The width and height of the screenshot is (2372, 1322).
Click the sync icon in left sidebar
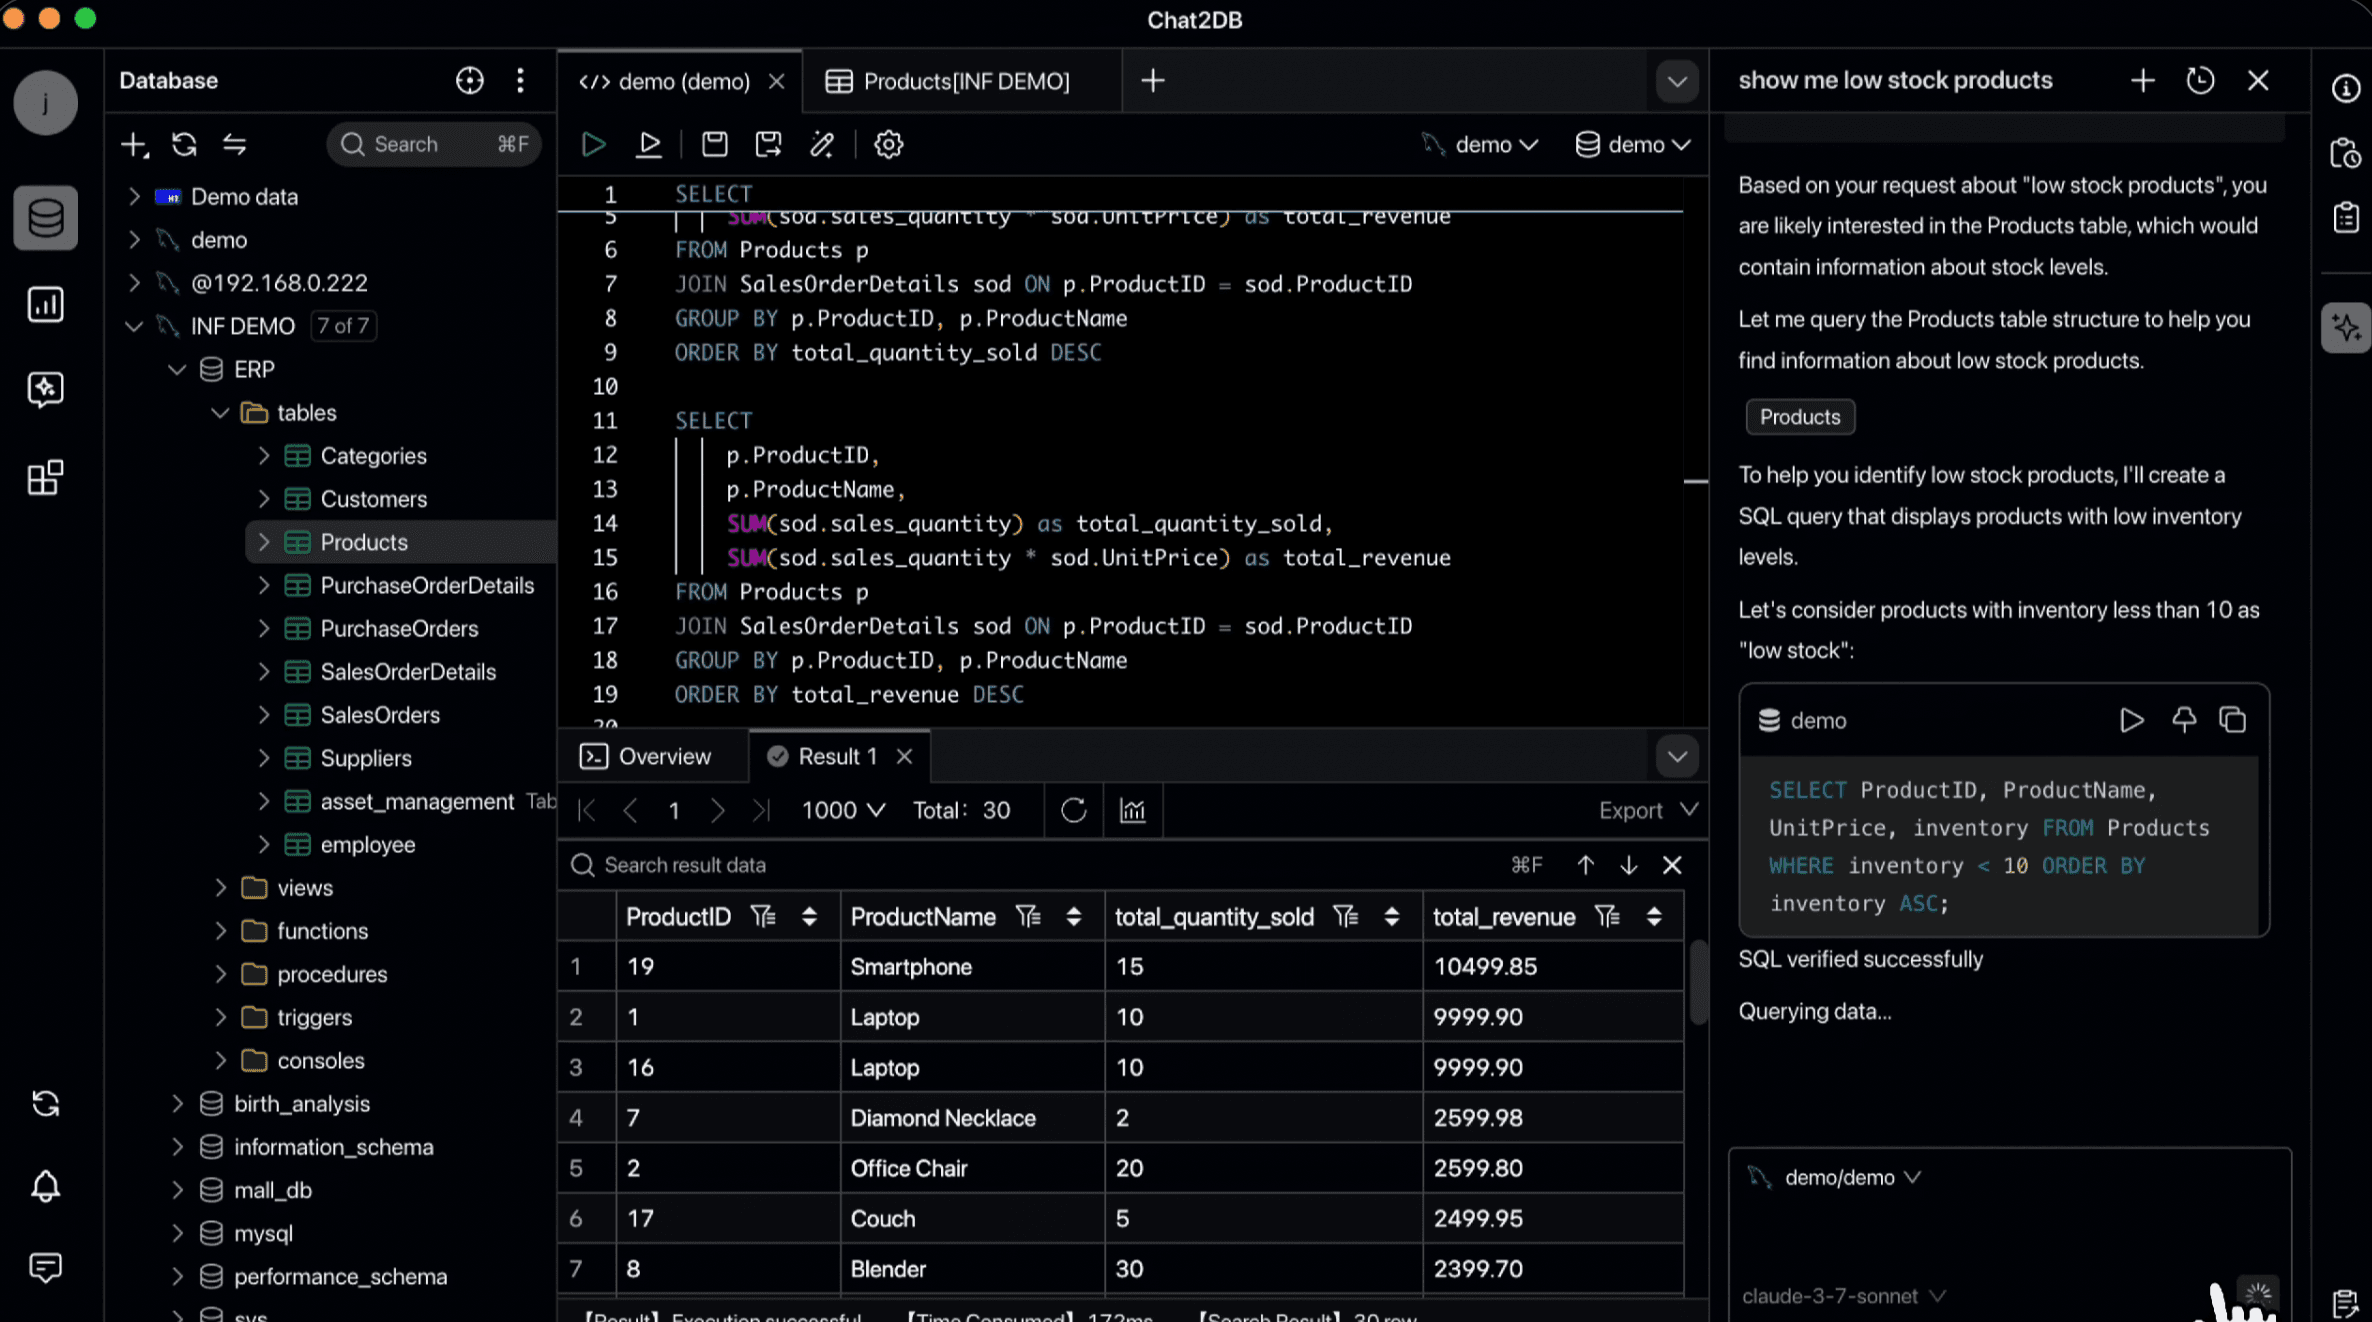tap(45, 1103)
